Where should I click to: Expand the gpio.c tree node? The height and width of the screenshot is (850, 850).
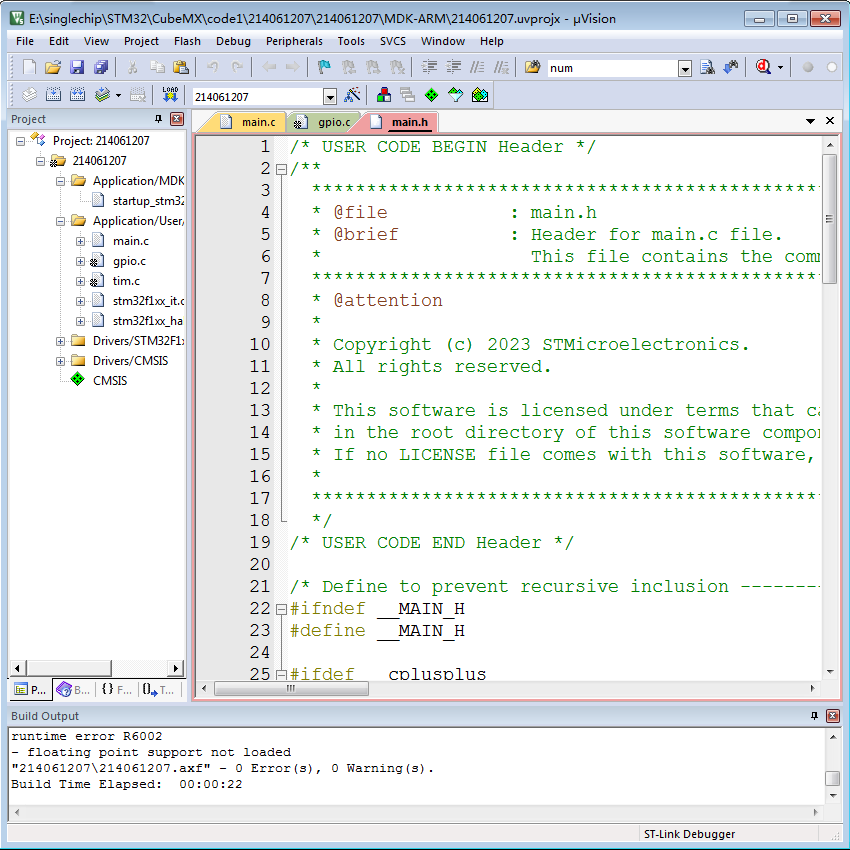tap(80, 261)
